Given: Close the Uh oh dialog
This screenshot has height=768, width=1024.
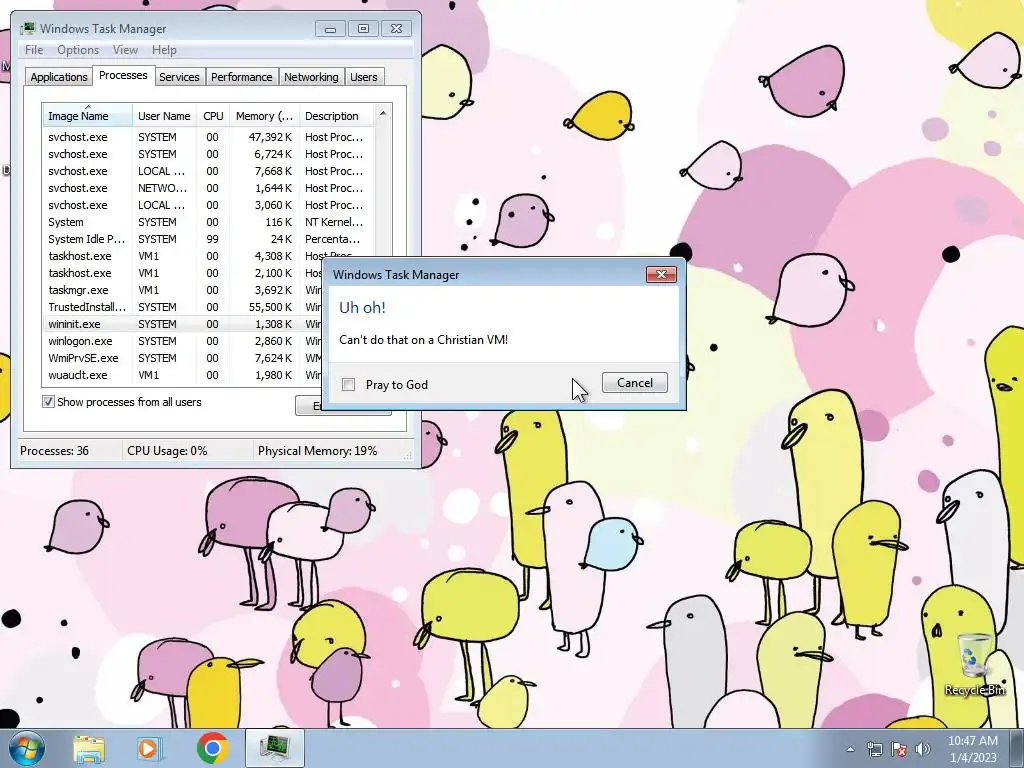Looking at the screenshot, I should [x=661, y=274].
